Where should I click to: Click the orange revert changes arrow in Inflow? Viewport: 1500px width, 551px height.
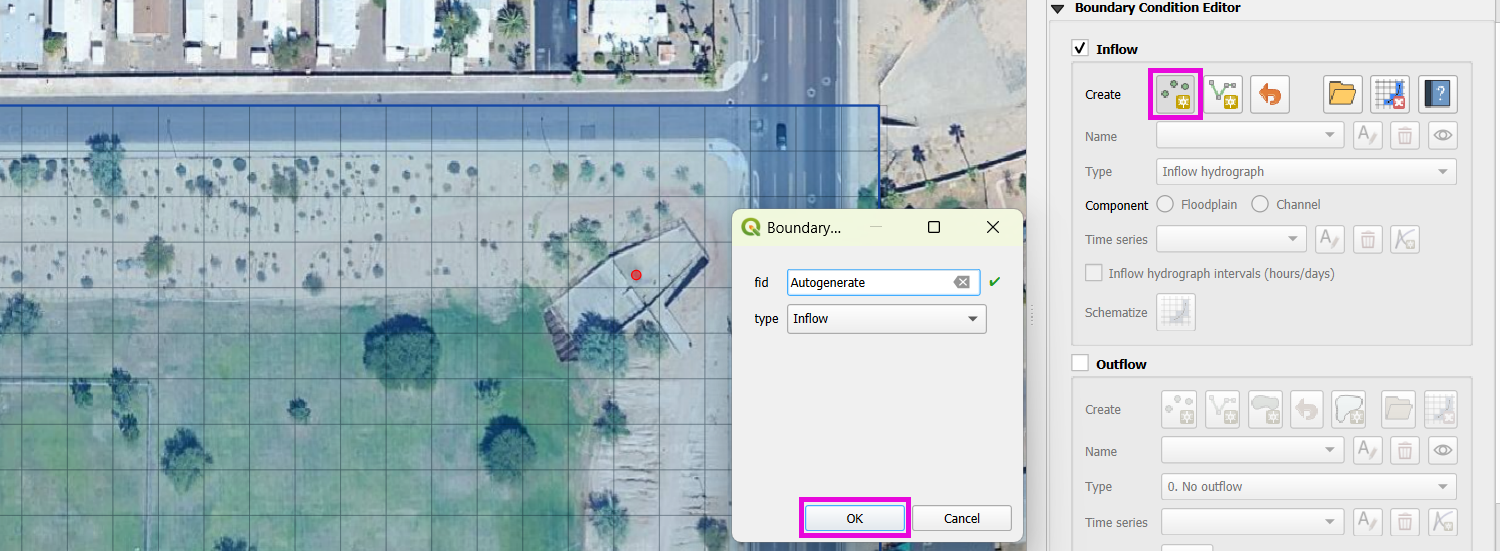(x=1269, y=95)
